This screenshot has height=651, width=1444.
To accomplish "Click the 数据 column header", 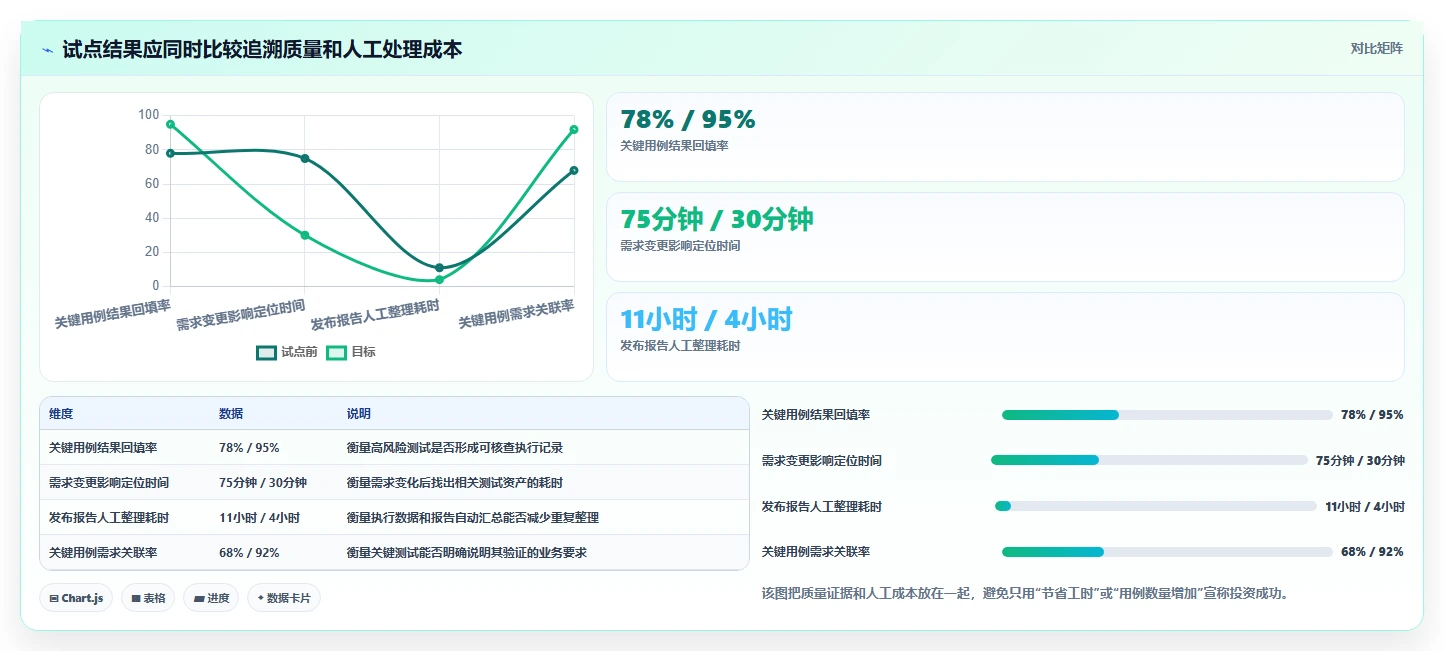I will (231, 414).
